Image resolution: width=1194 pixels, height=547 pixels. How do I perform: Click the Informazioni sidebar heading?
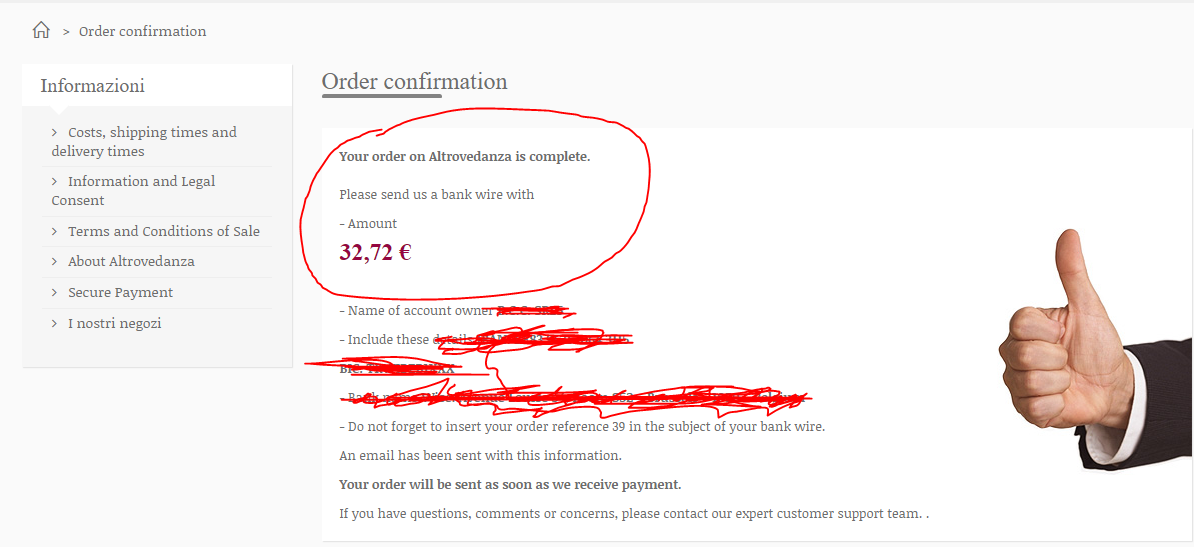pyautogui.click(x=92, y=85)
